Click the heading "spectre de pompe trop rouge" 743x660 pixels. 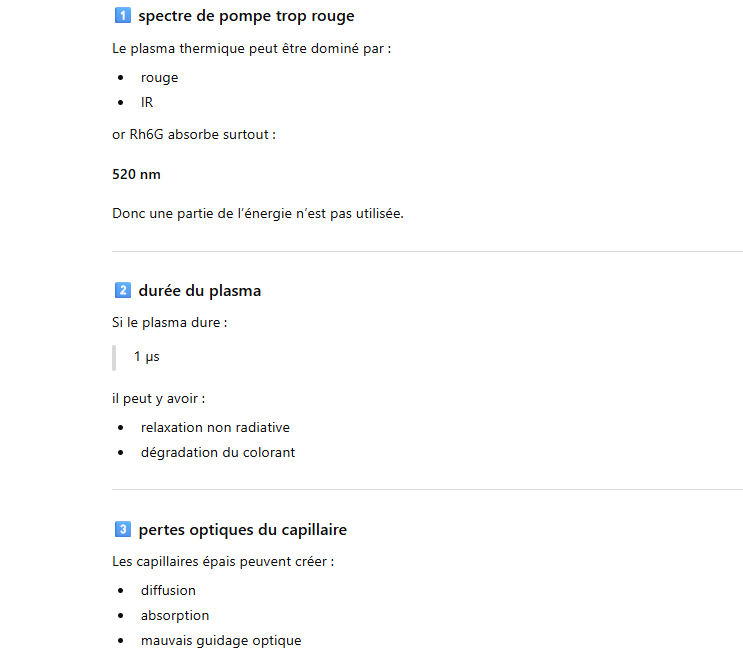tap(246, 16)
